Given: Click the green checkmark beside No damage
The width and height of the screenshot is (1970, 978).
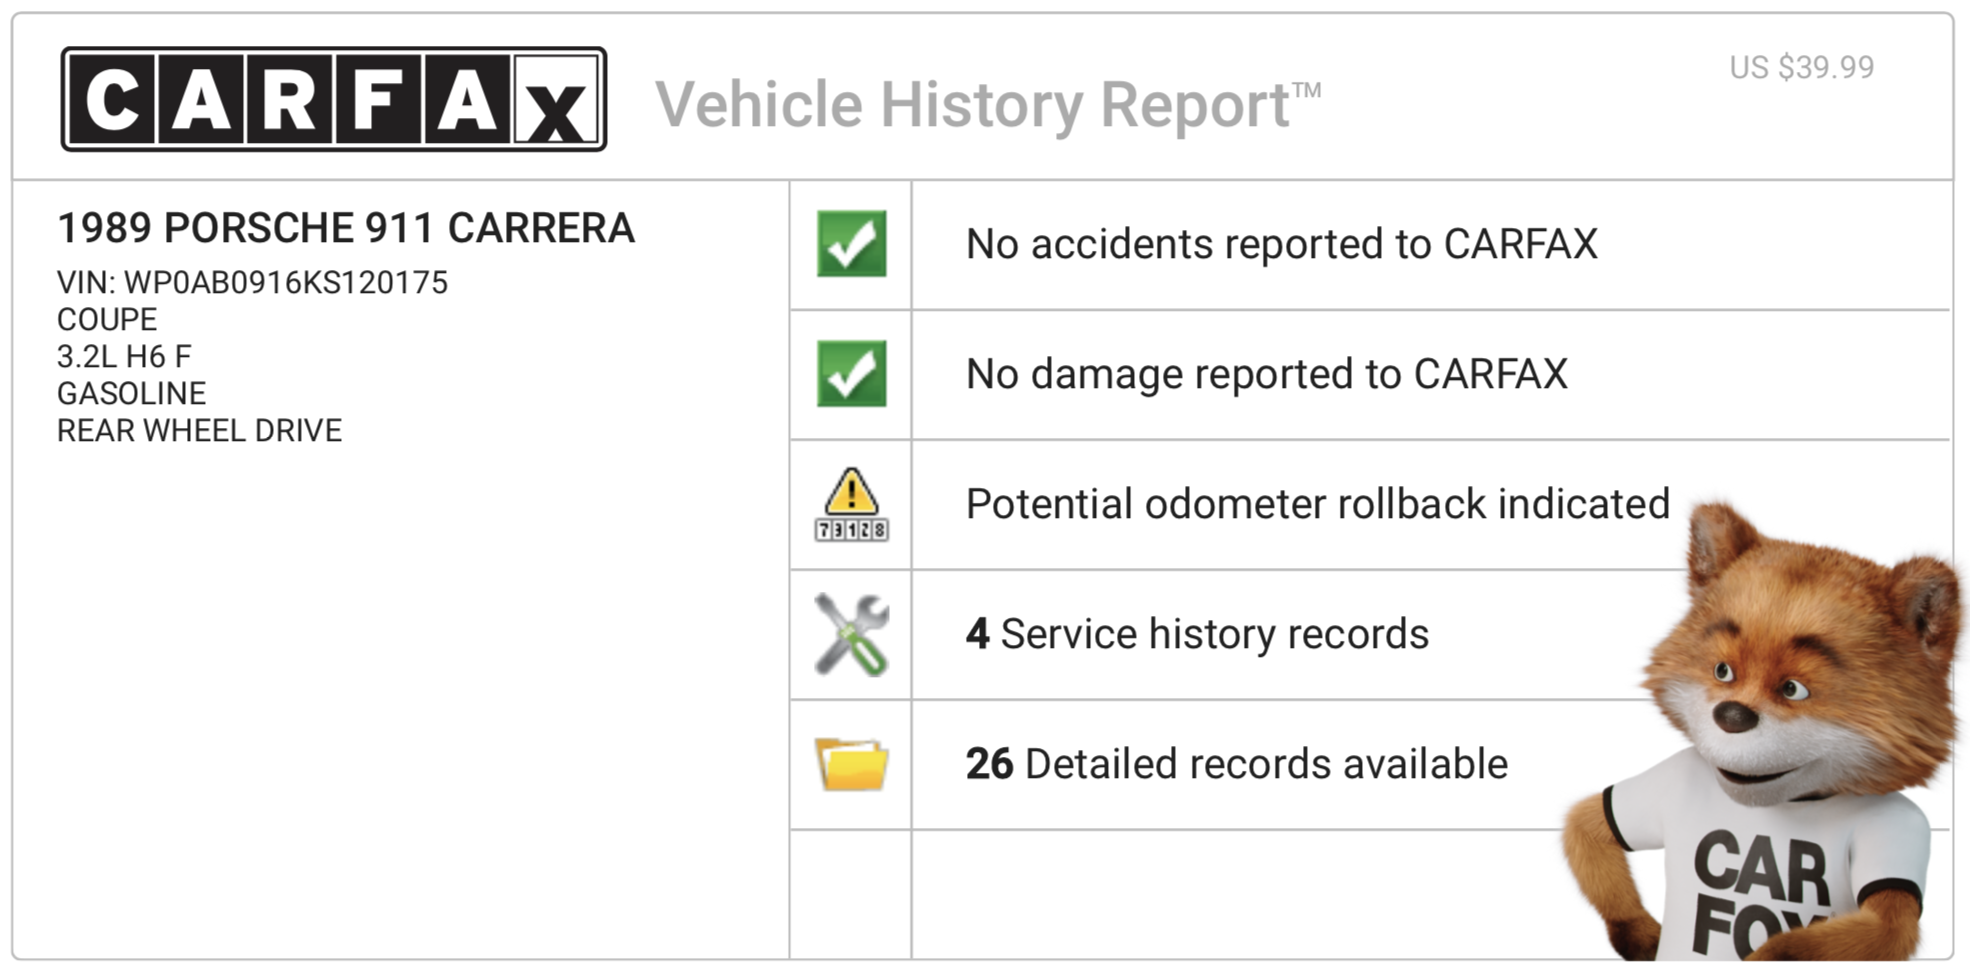Looking at the screenshot, I should pyautogui.click(x=851, y=374).
